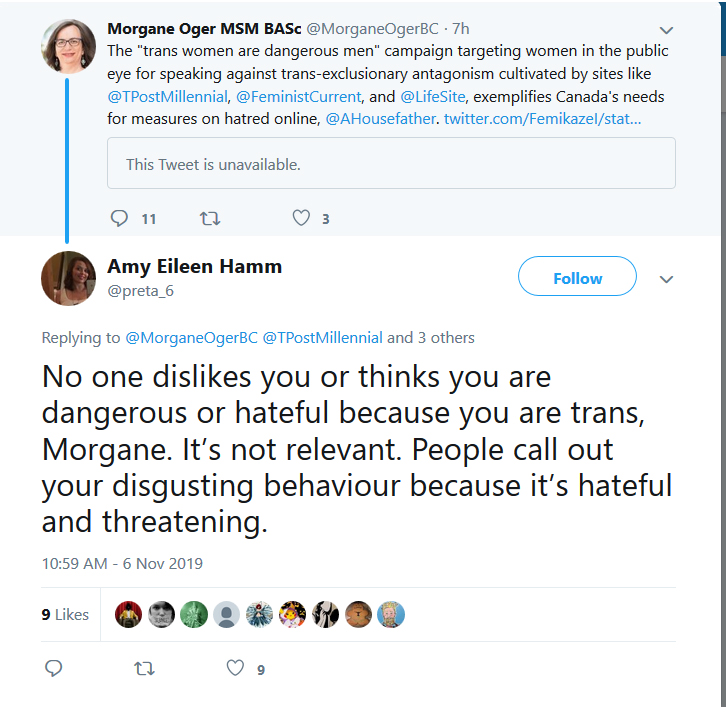This screenshot has width=726, height=721.
Task: Reply to Morgane Oger's tweet
Action: 119,218
